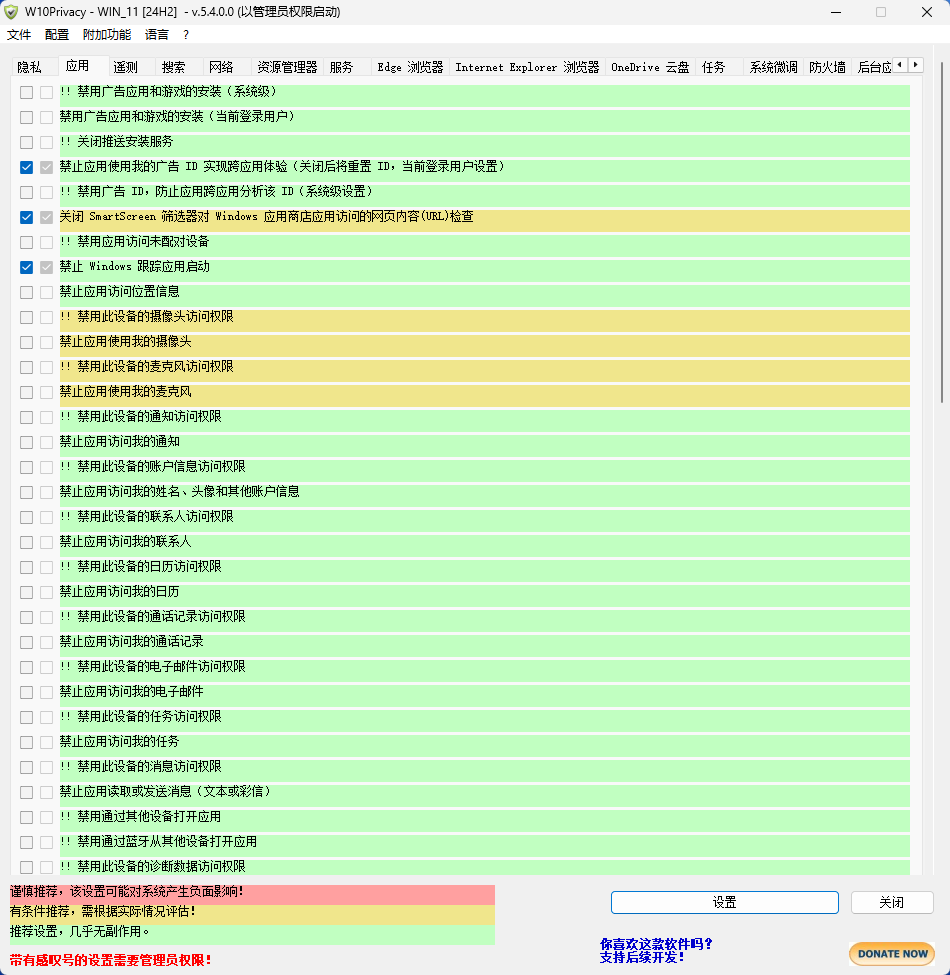Uncheck first box for 禁止应用使用我的广告 ID

tap(26, 167)
